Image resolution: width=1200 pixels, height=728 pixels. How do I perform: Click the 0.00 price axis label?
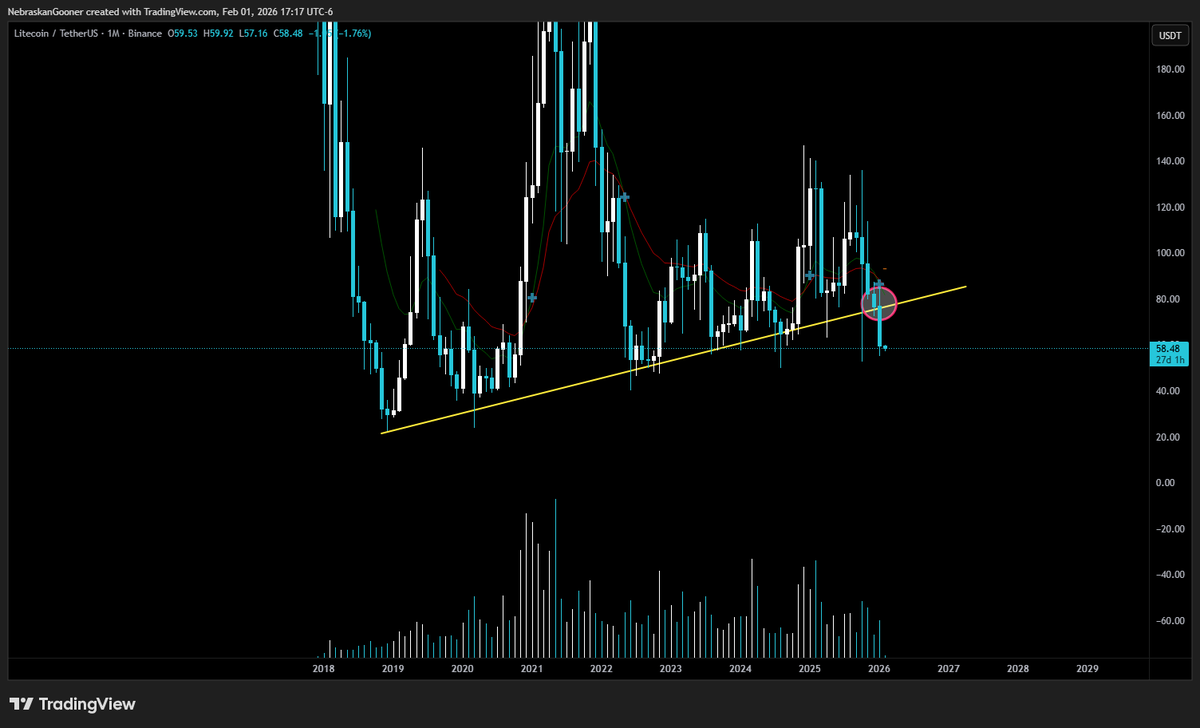coord(1167,483)
